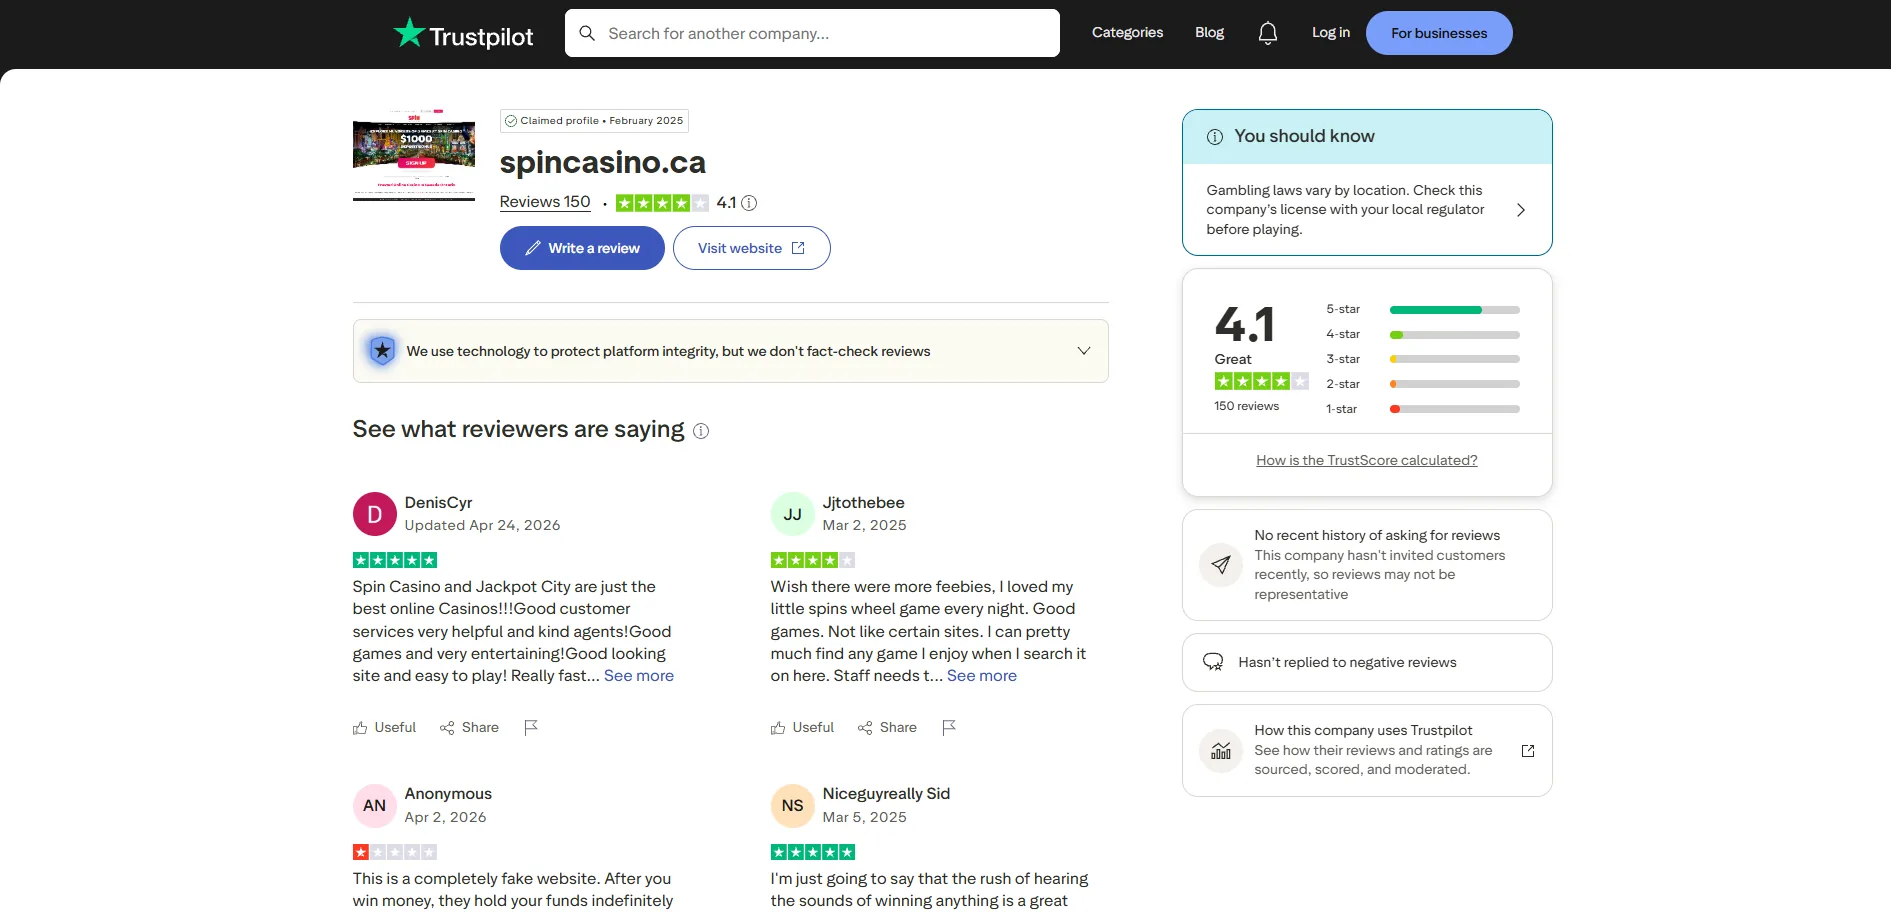Open the gambling laws notice chevron
The image size is (1891, 912).
(1521, 210)
